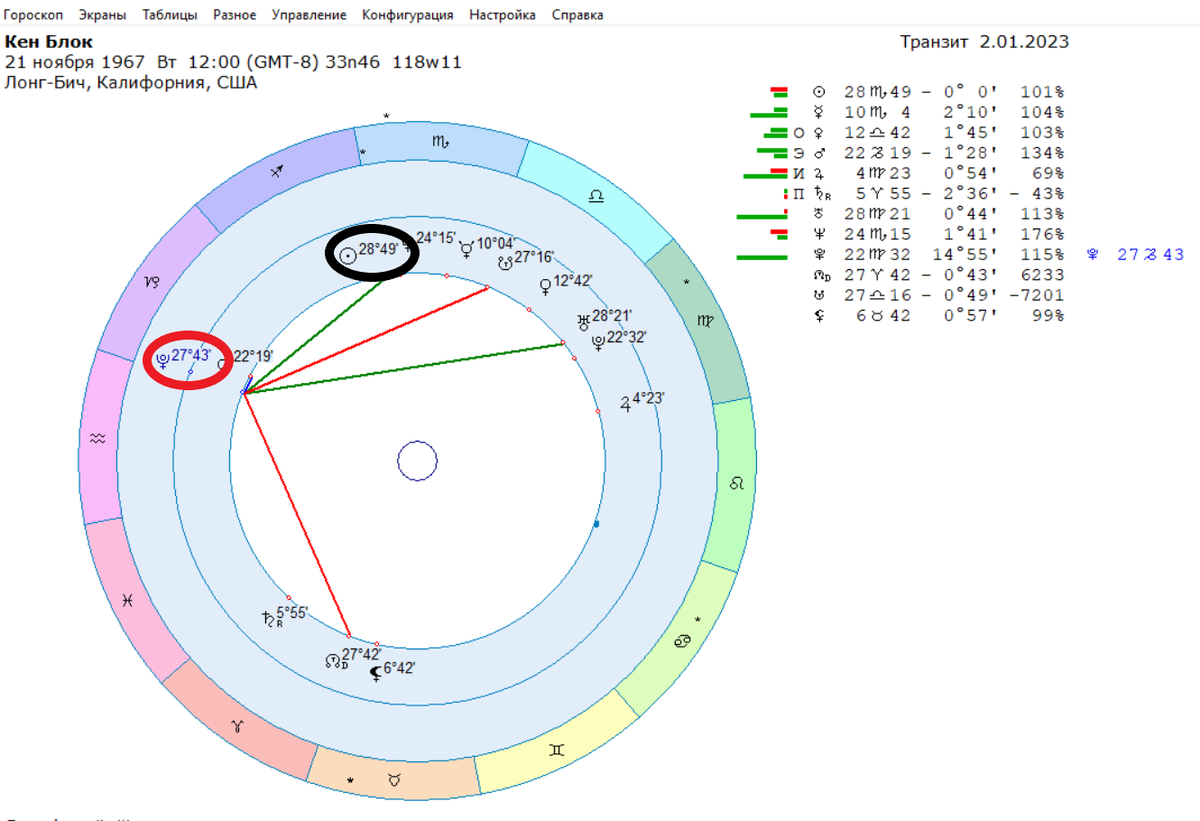This screenshot has height=821, width=1200.
Task: Open the Управление menu
Action: coord(309,15)
